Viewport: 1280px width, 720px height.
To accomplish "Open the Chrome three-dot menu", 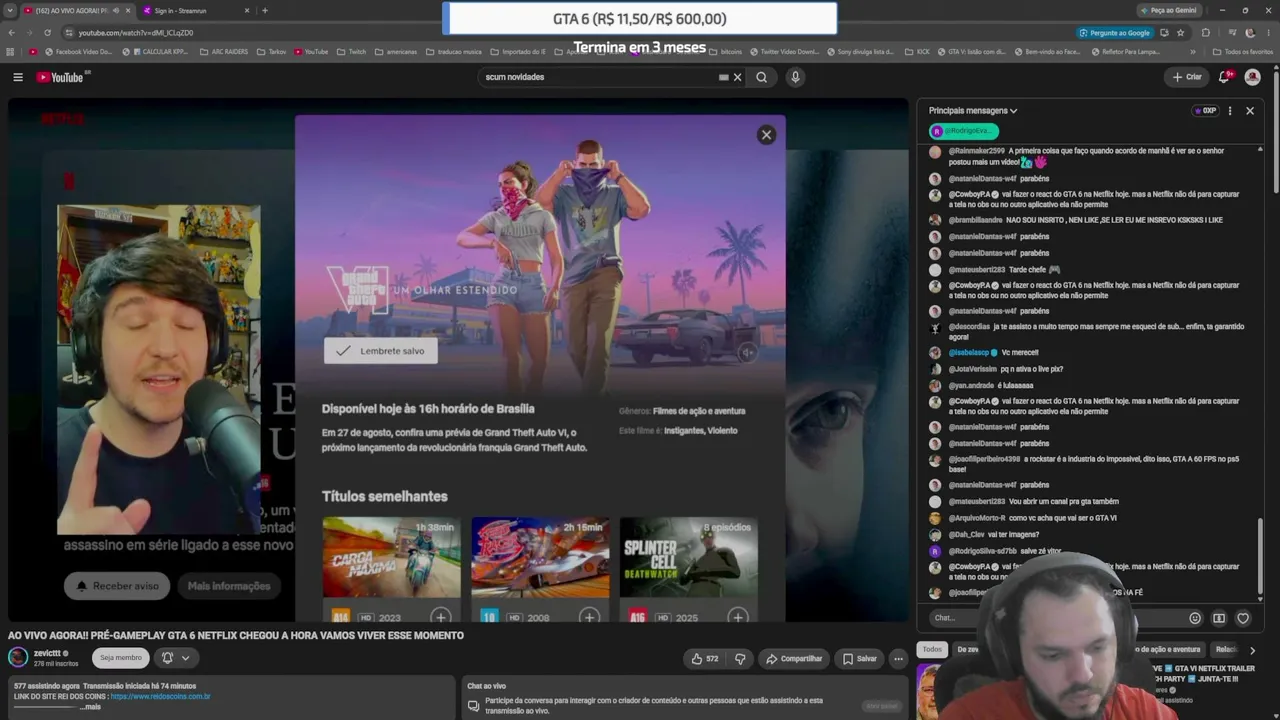I will pyautogui.click(x=1268, y=32).
